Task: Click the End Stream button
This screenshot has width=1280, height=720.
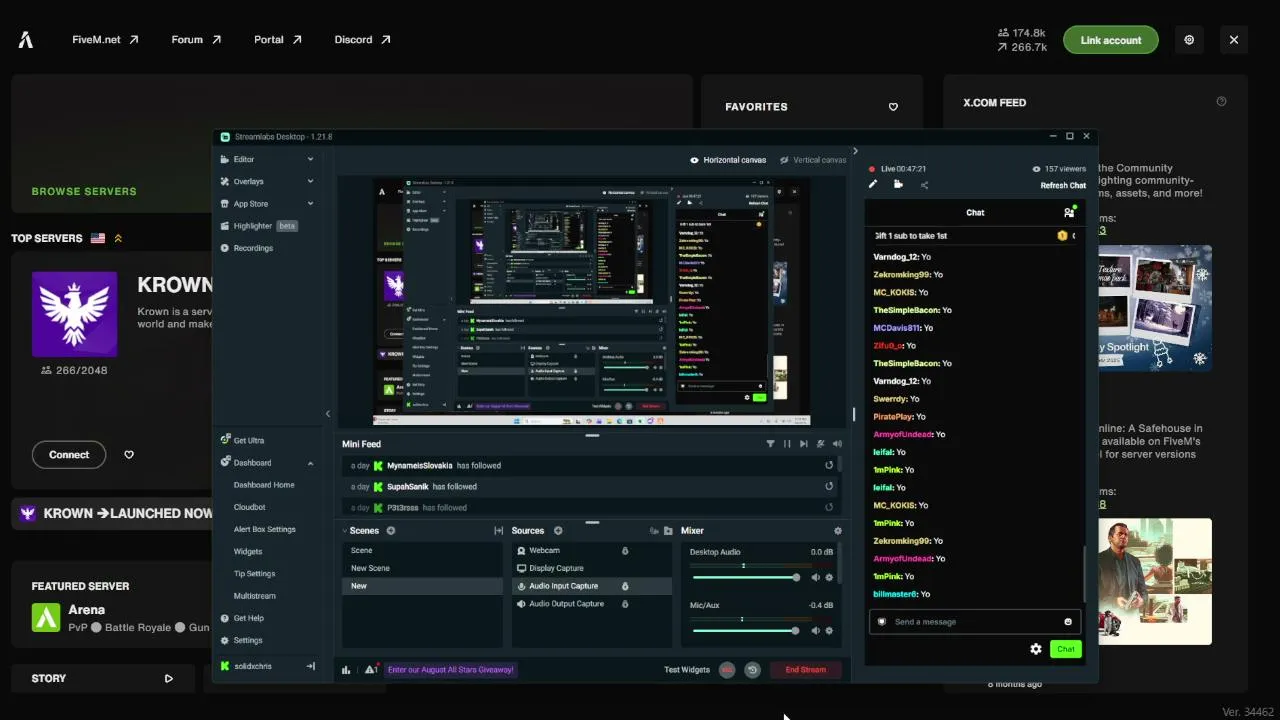Action: (805, 670)
